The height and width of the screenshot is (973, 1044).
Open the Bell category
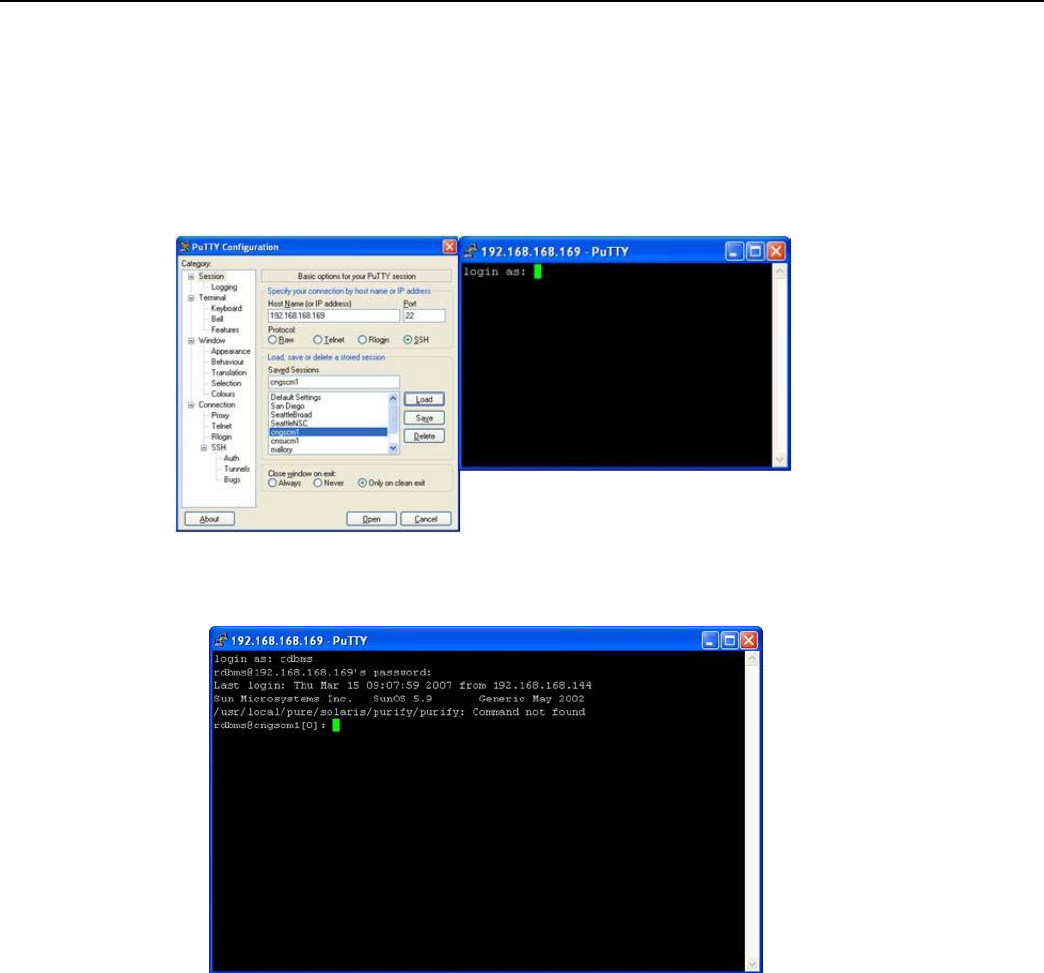(217, 319)
